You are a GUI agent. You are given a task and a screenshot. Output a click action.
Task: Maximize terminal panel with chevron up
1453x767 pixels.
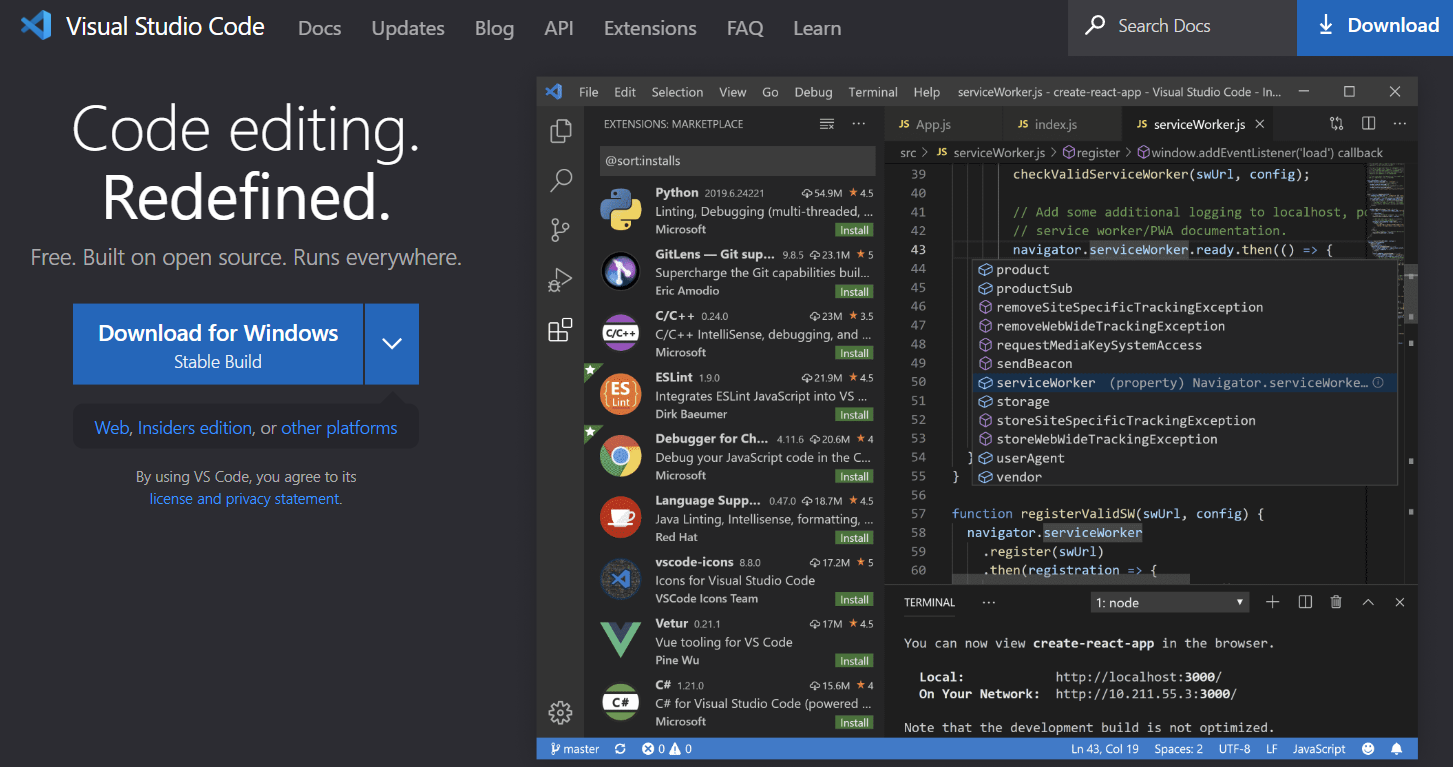click(1368, 602)
